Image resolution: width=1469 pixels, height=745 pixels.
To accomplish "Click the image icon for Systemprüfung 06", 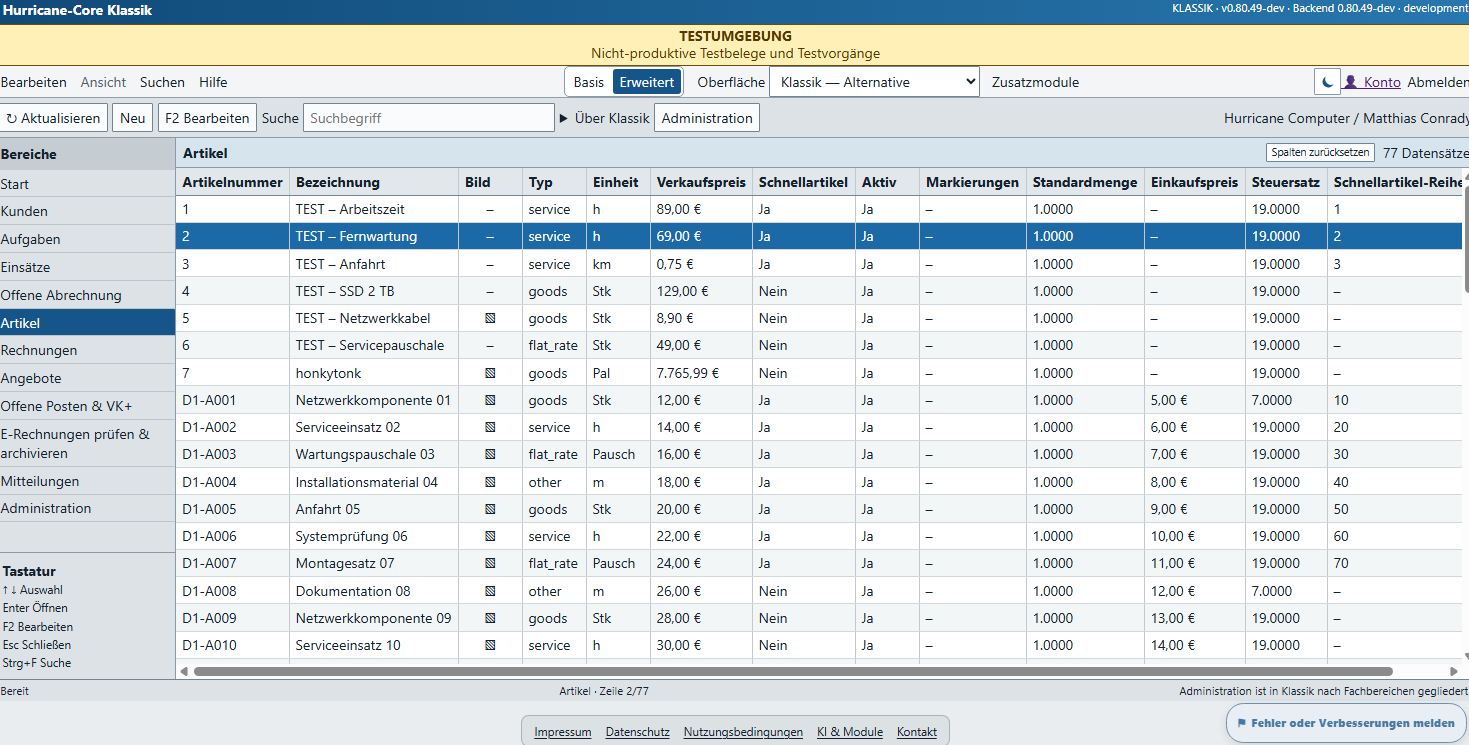I will [490, 536].
